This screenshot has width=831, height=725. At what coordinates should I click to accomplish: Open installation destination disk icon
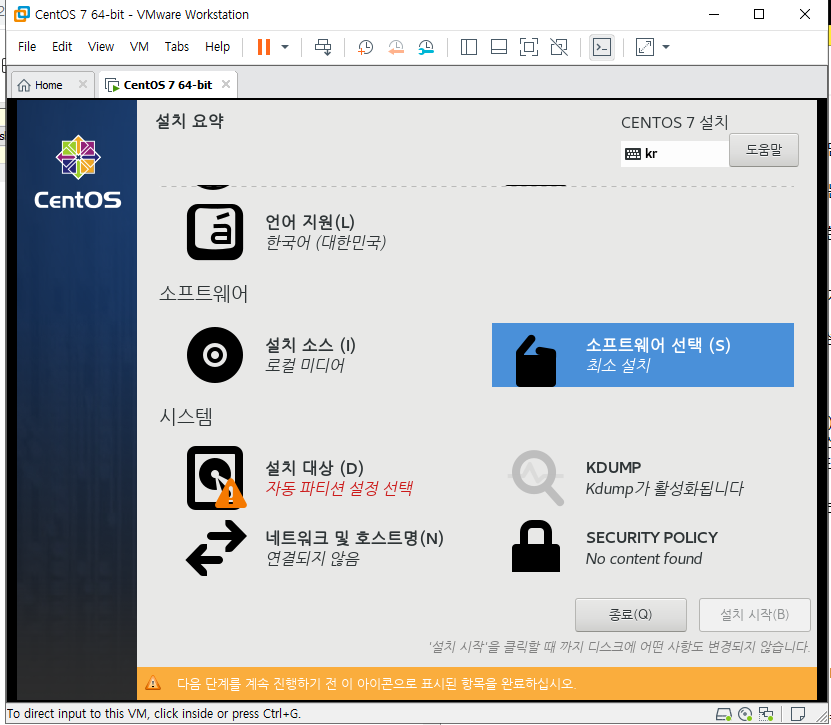pos(216,478)
